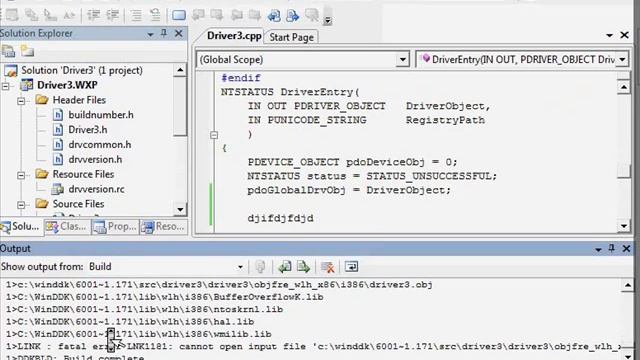Select the drvversion.h file
Screen dimensions: 640x360
click(95, 159)
